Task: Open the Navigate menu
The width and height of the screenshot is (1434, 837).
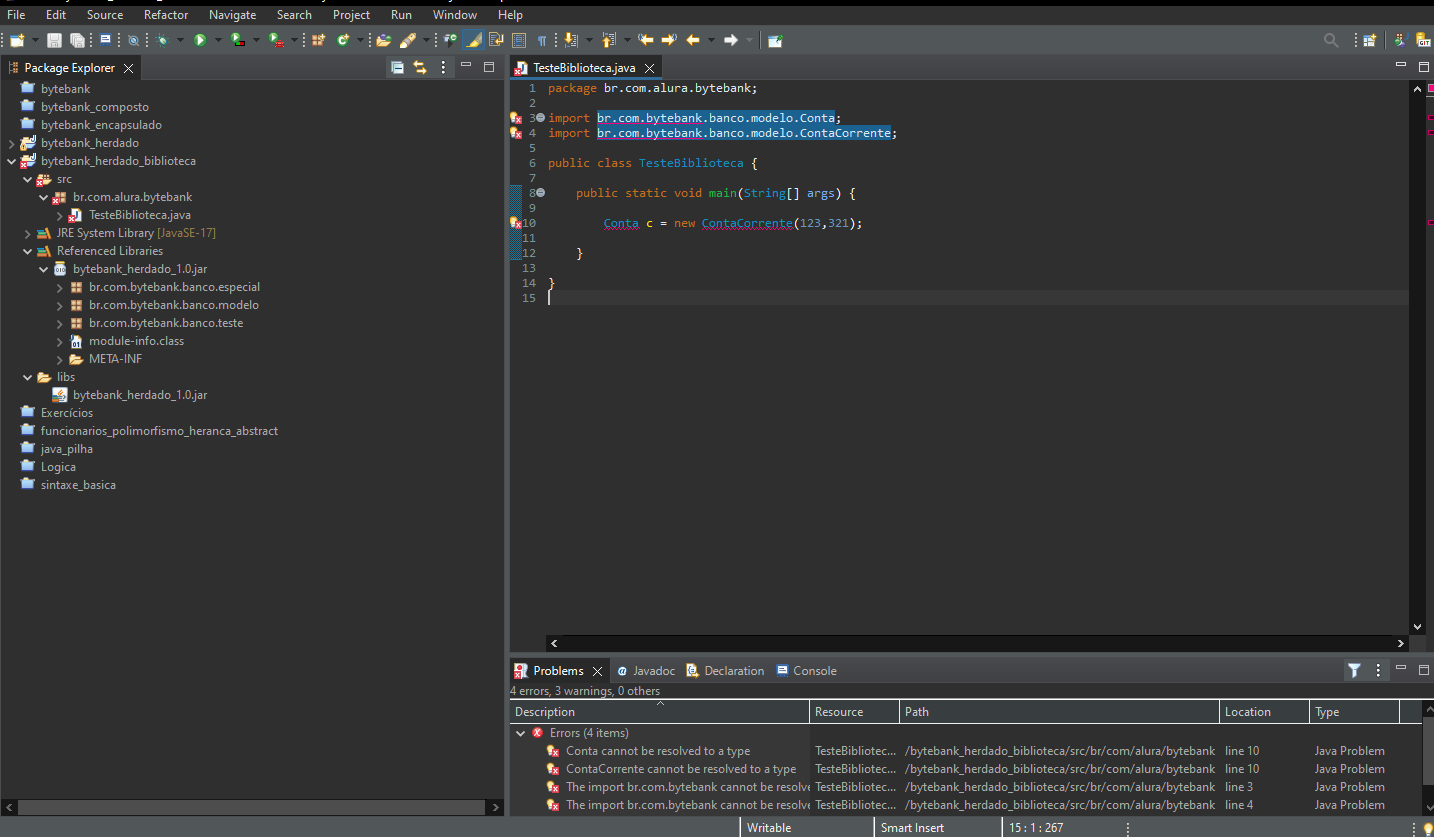Action: 232,15
